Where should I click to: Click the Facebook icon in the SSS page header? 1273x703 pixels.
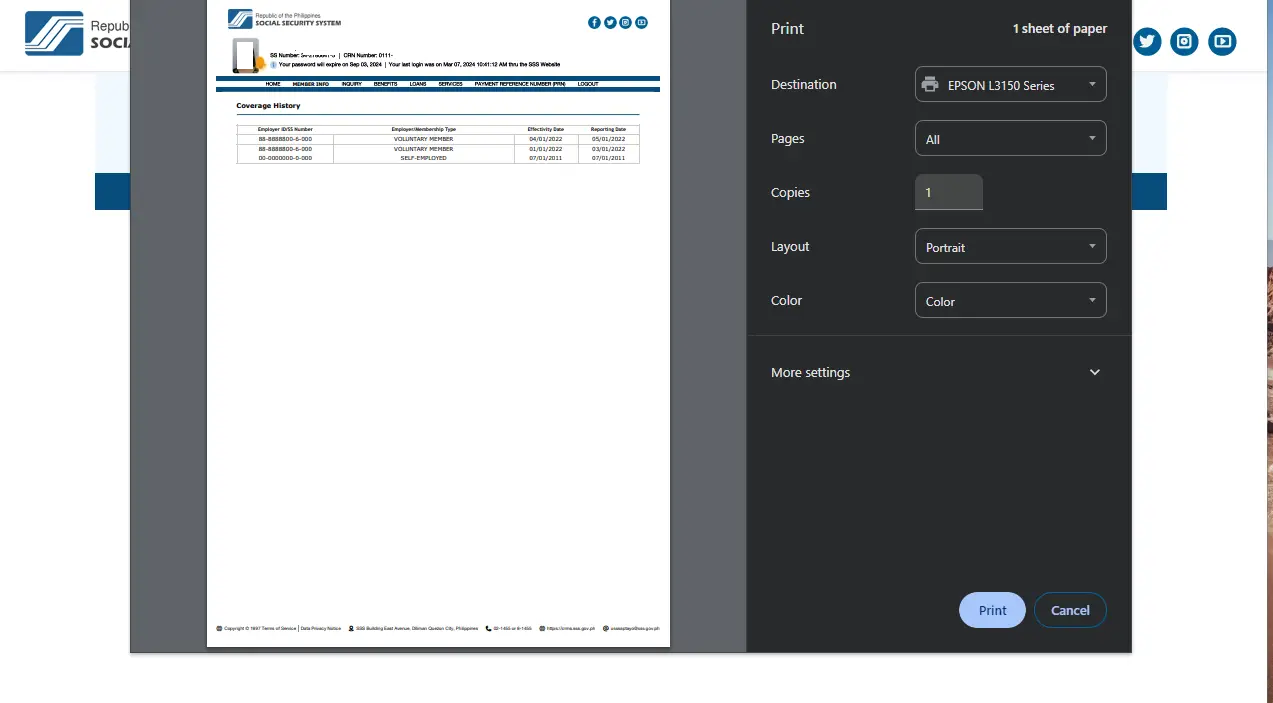[x=594, y=22]
